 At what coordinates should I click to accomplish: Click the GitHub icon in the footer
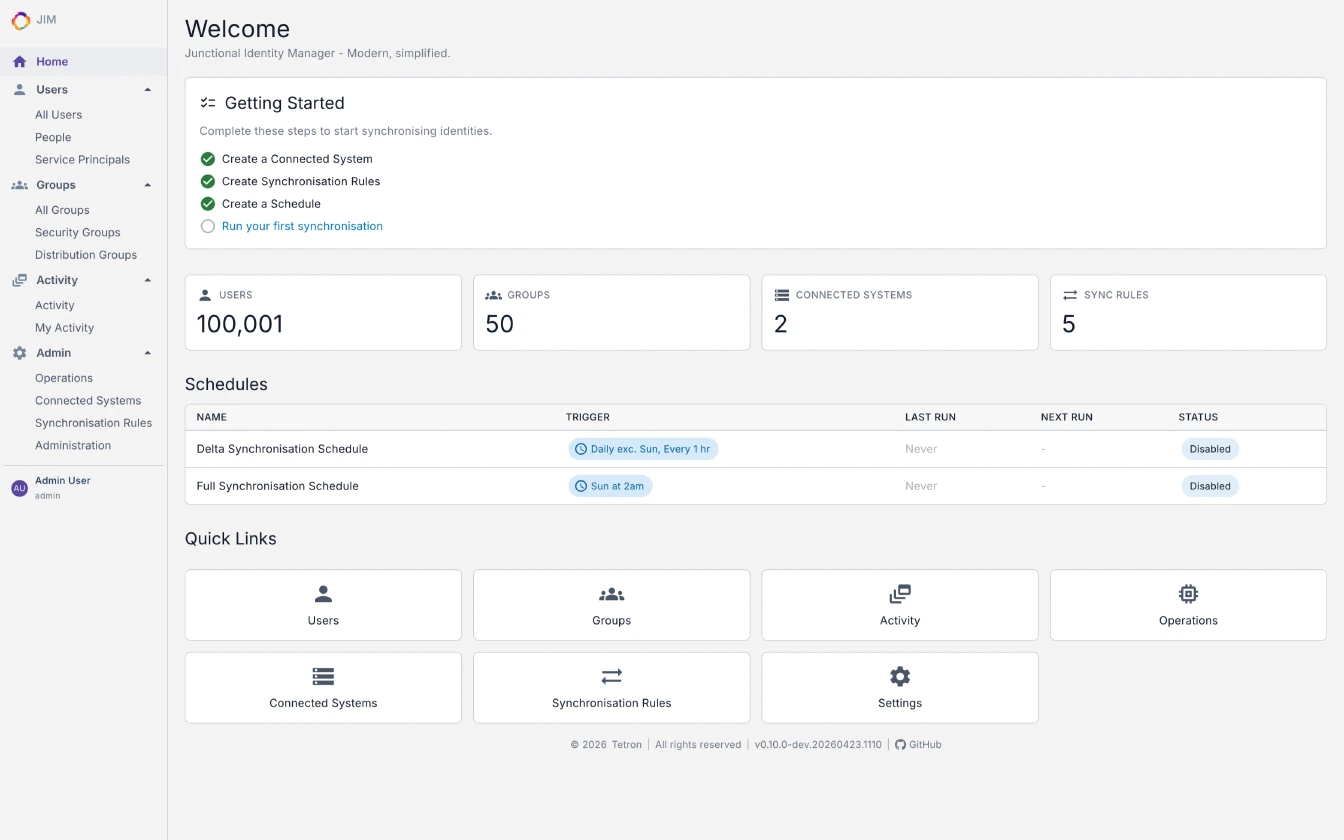click(899, 744)
